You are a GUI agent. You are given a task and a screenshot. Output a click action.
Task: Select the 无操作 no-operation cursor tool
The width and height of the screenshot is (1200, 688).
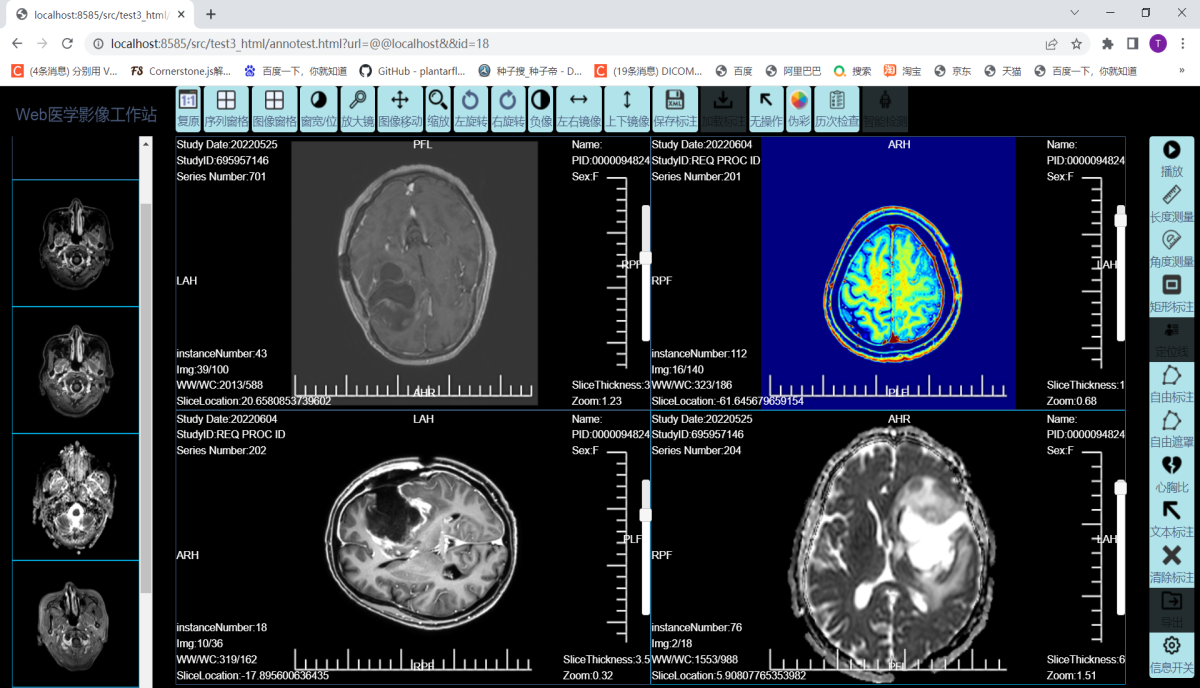click(766, 109)
